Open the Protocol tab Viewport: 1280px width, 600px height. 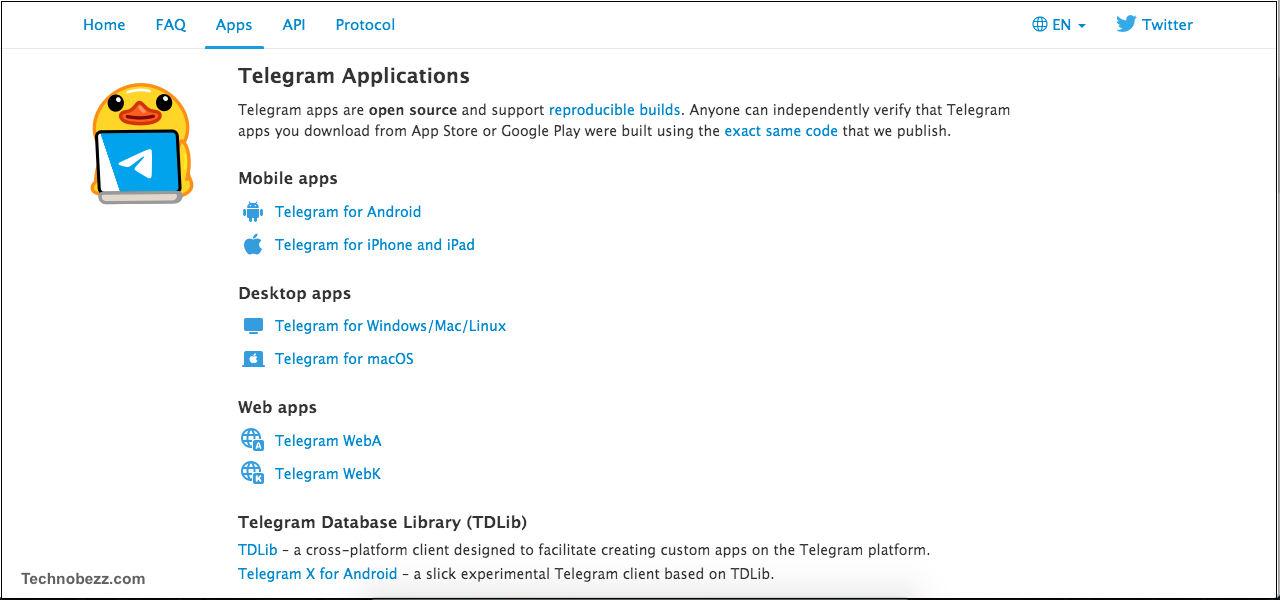[365, 25]
